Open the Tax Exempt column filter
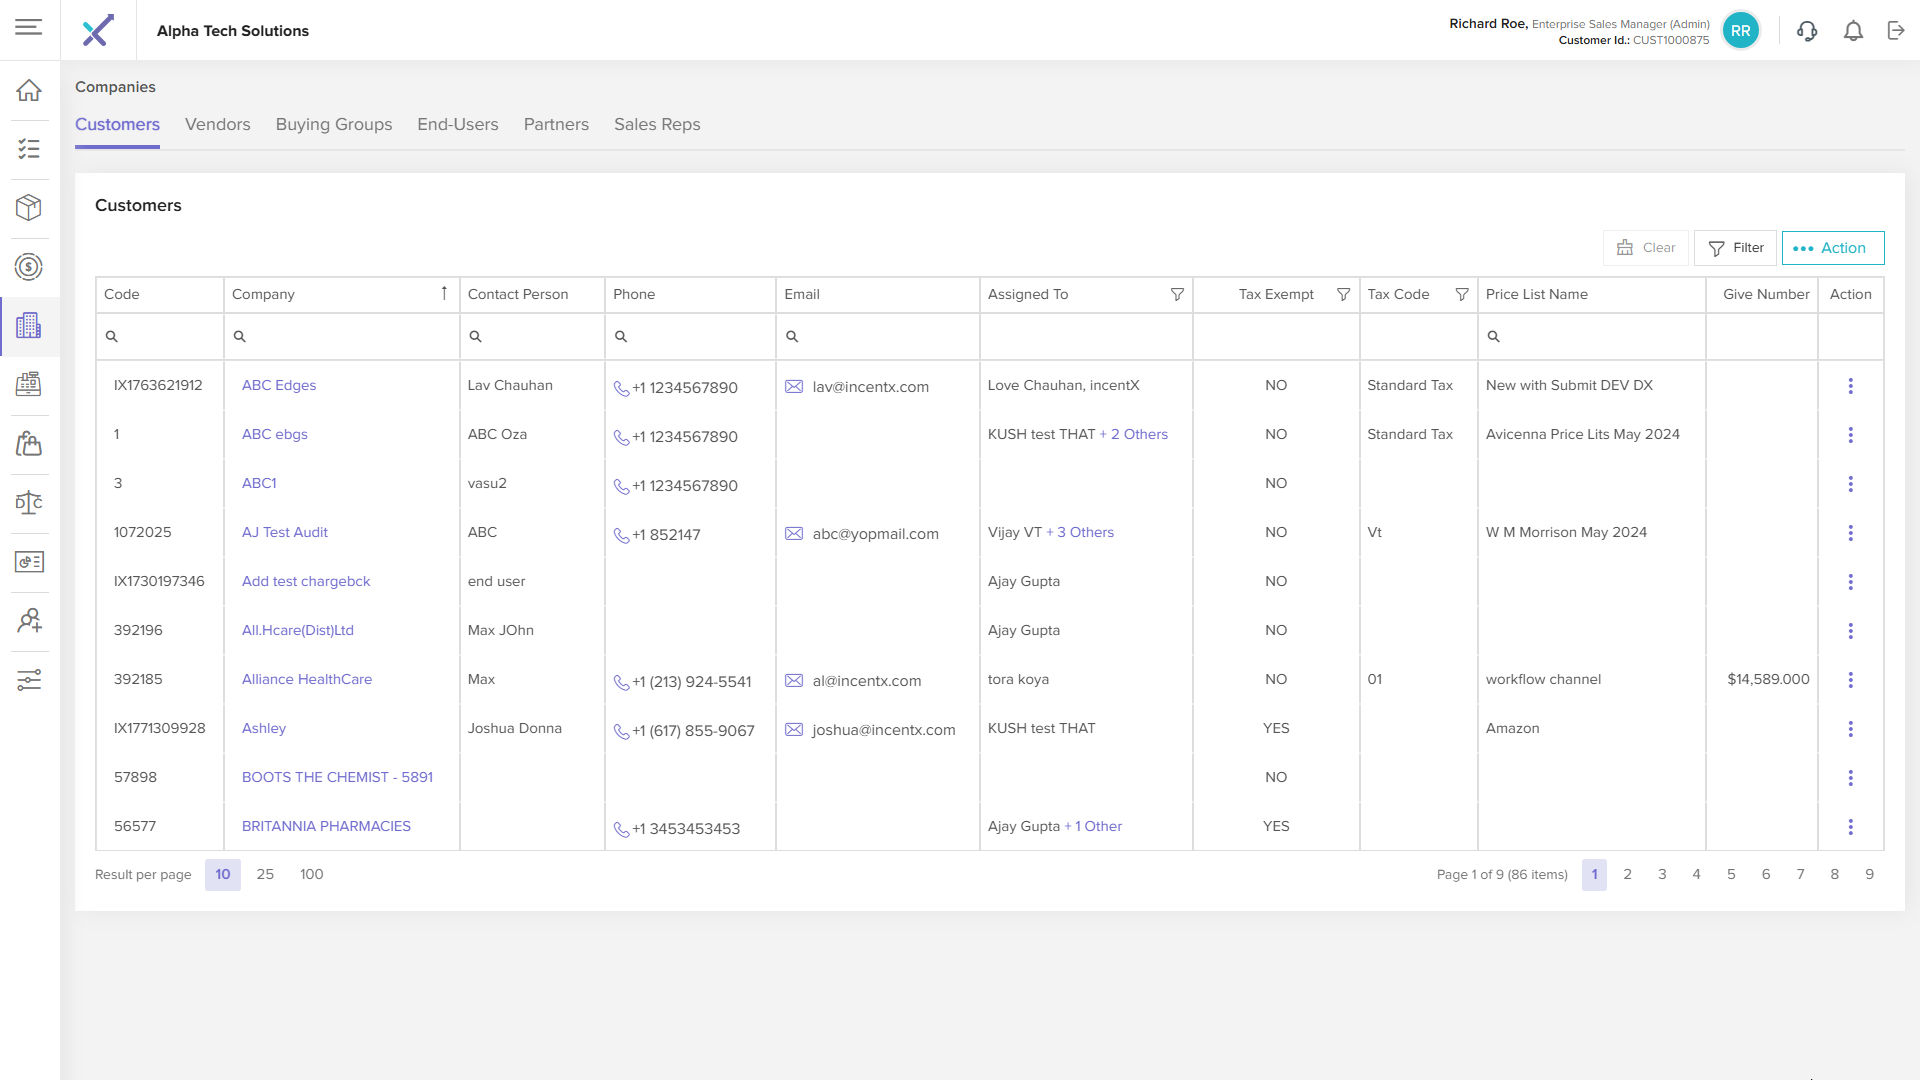1920x1080 pixels. tap(1343, 295)
